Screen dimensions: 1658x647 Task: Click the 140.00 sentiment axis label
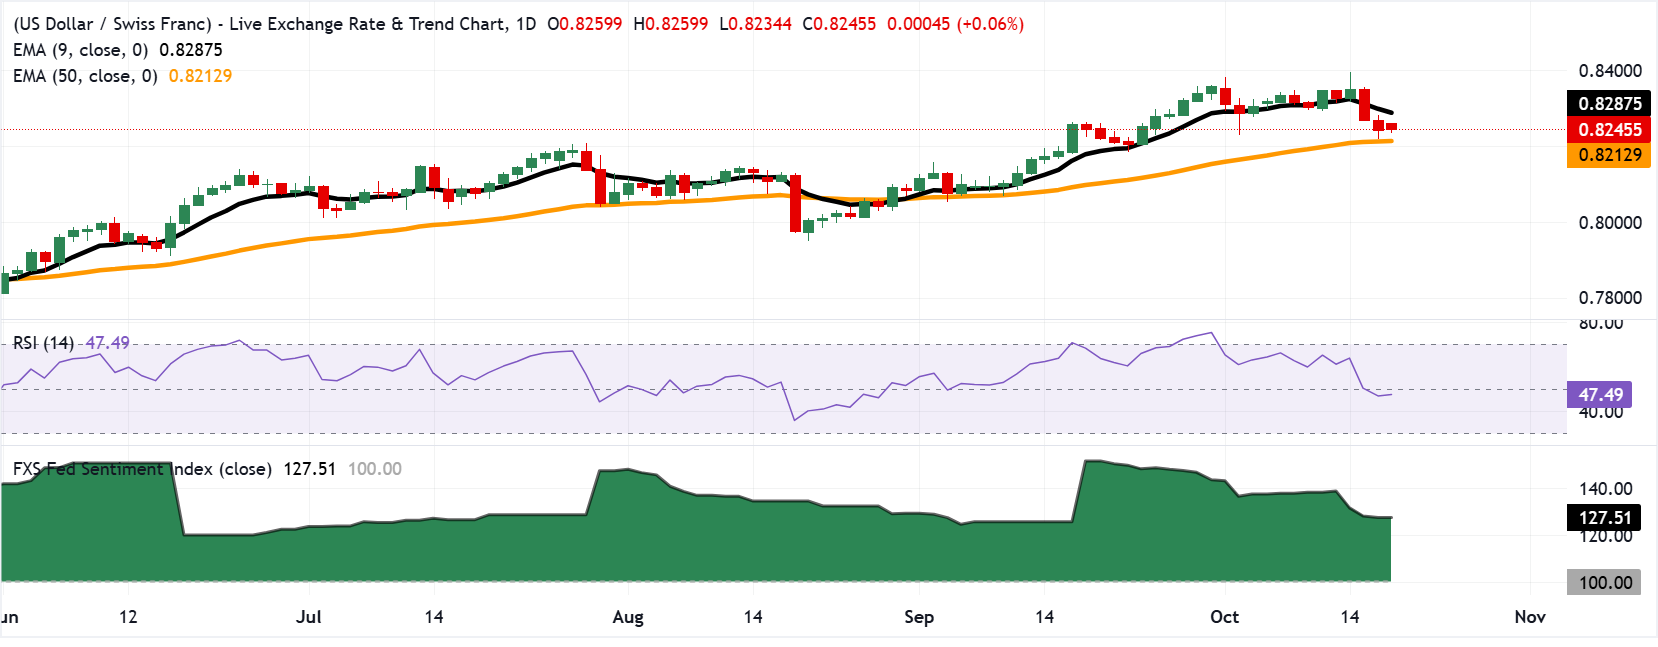(x=1606, y=489)
